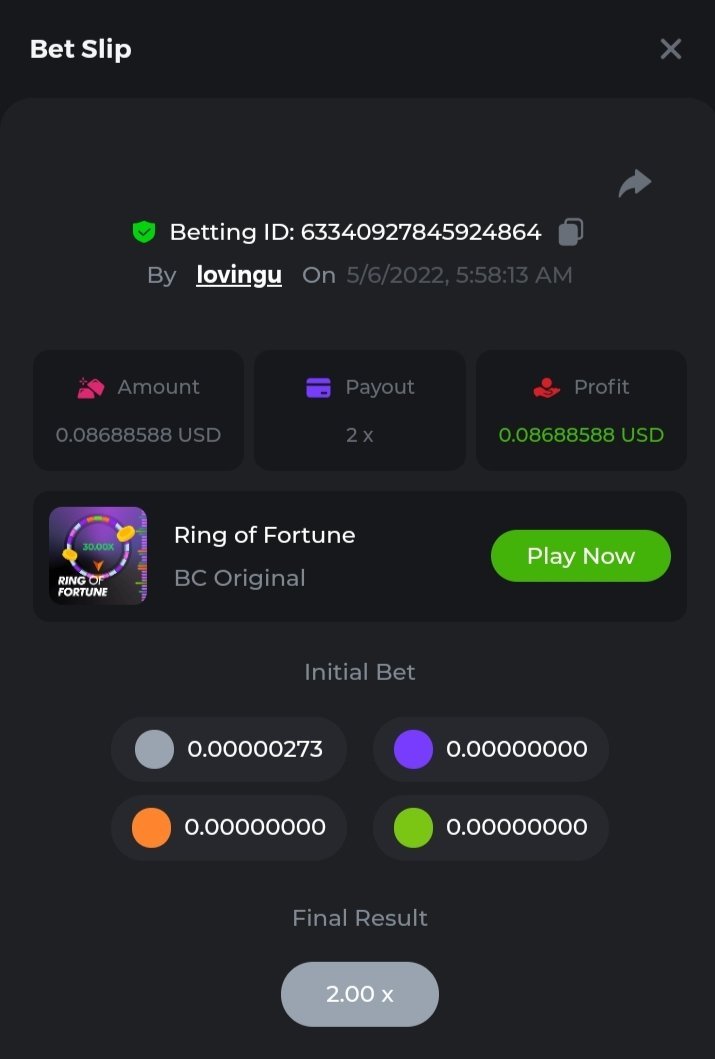This screenshot has height=1059, width=715.
Task: Click the green color bet swatch
Action: point(413,828)
